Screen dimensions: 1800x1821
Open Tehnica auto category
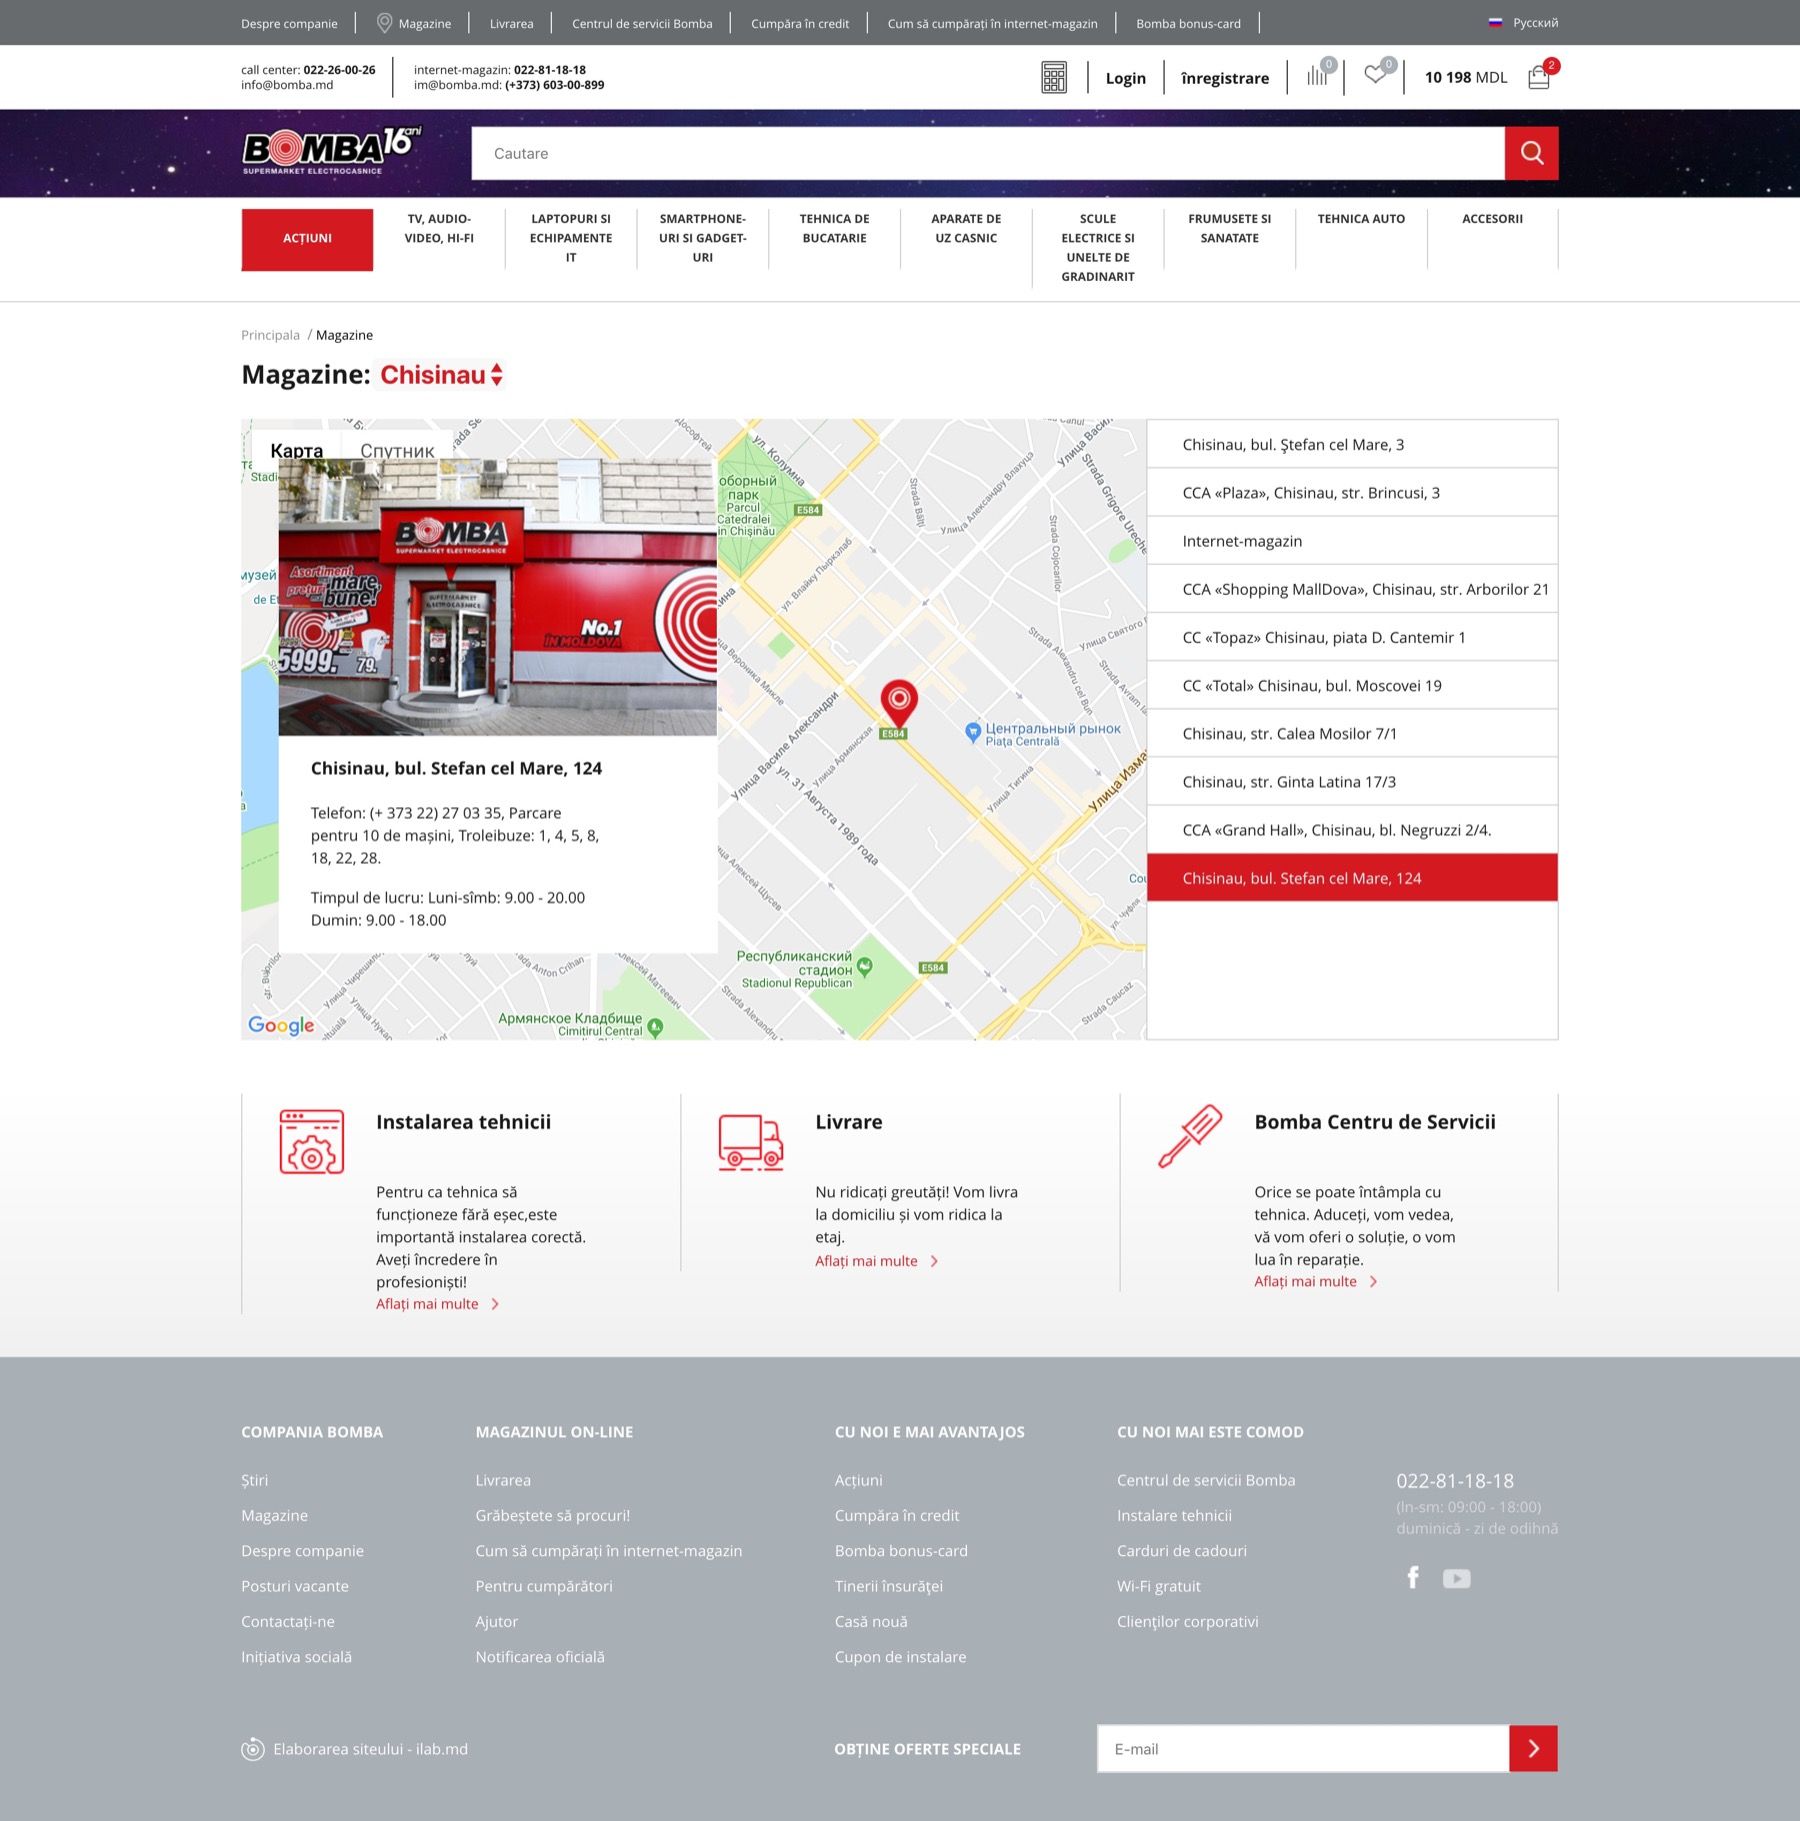(1361, 219)
